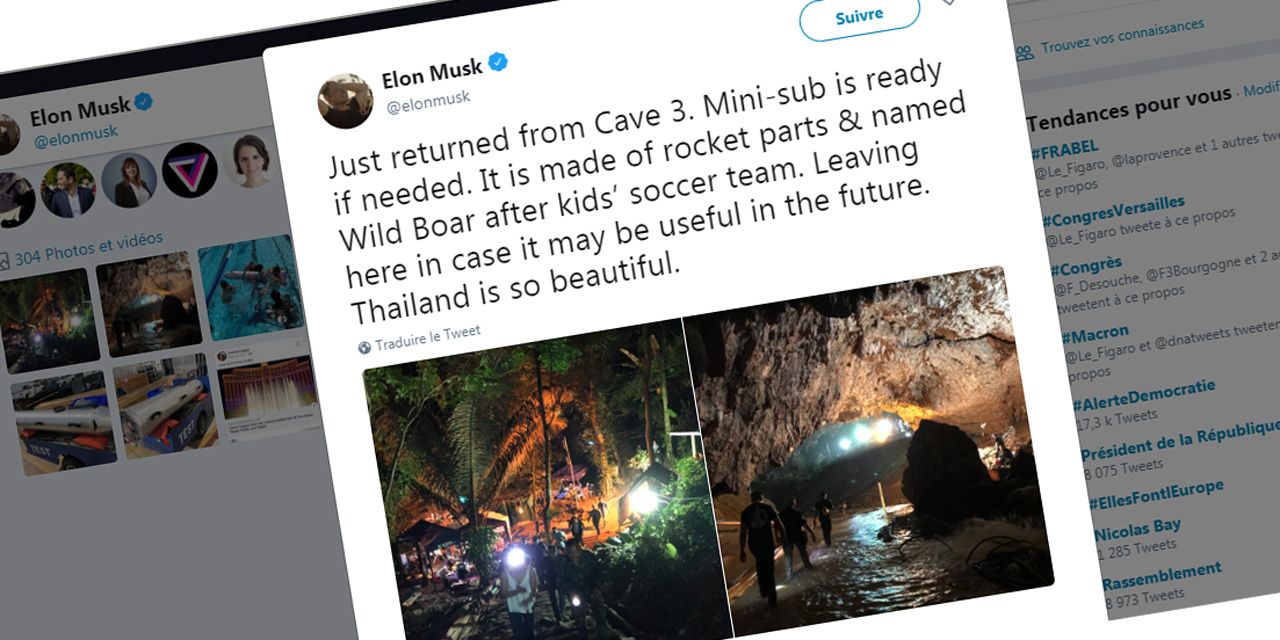This screenshot has height=640, width=1280.
Task: Open the swimming pool media thumbnail
Action: coord(250,285)
